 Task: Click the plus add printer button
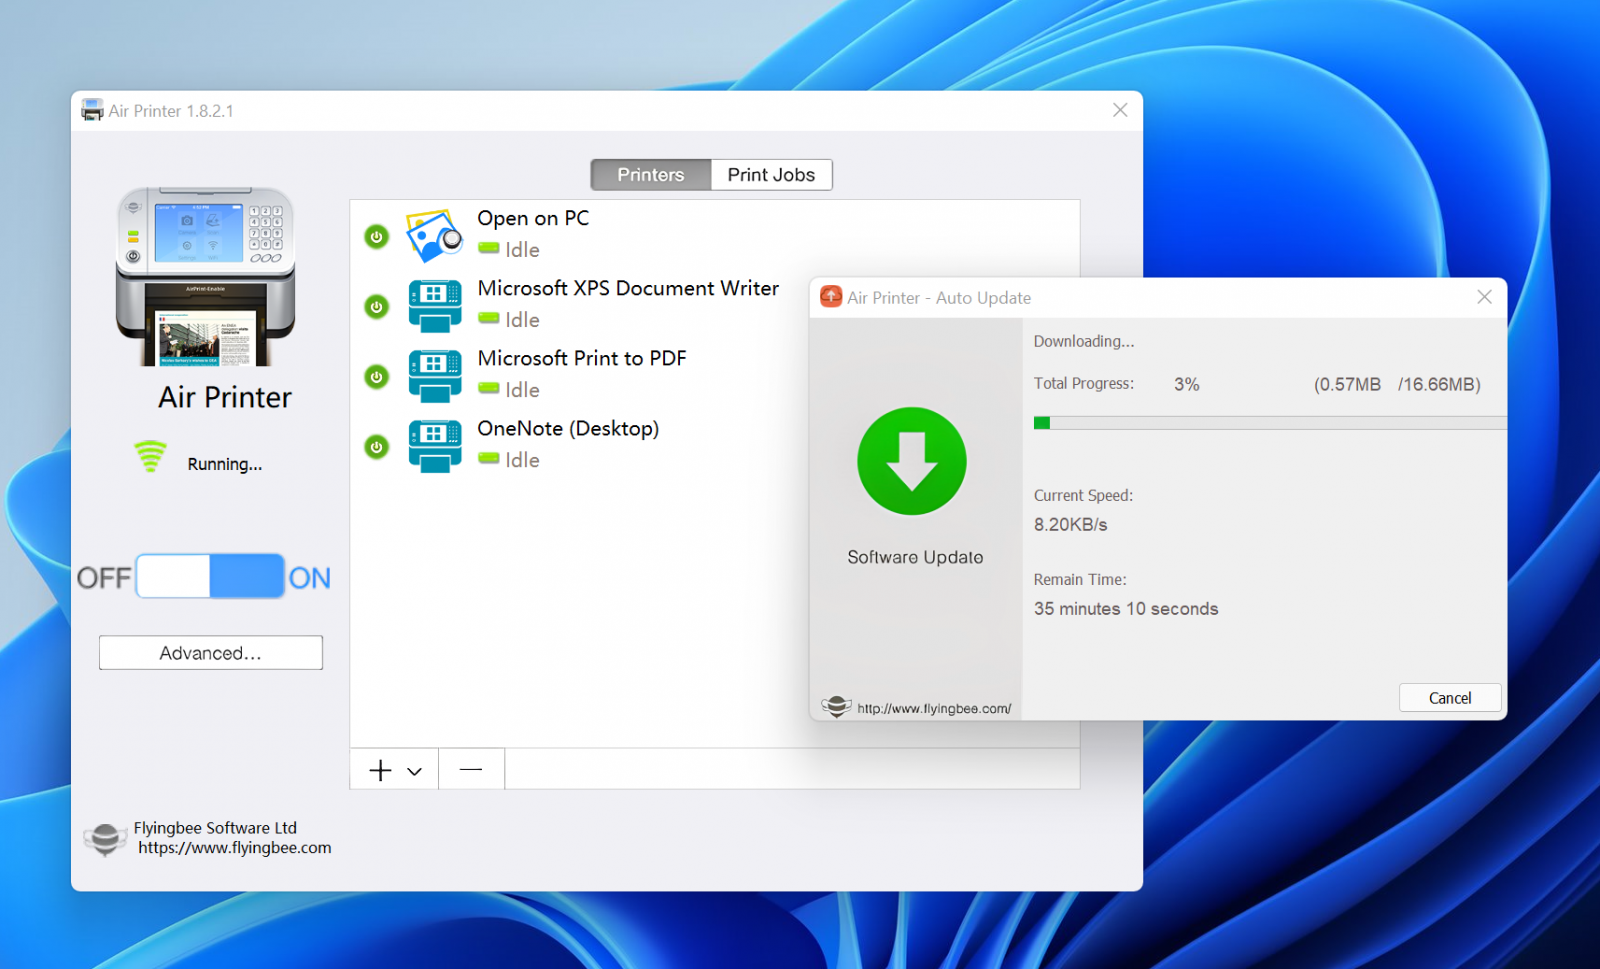click(380, 770)
